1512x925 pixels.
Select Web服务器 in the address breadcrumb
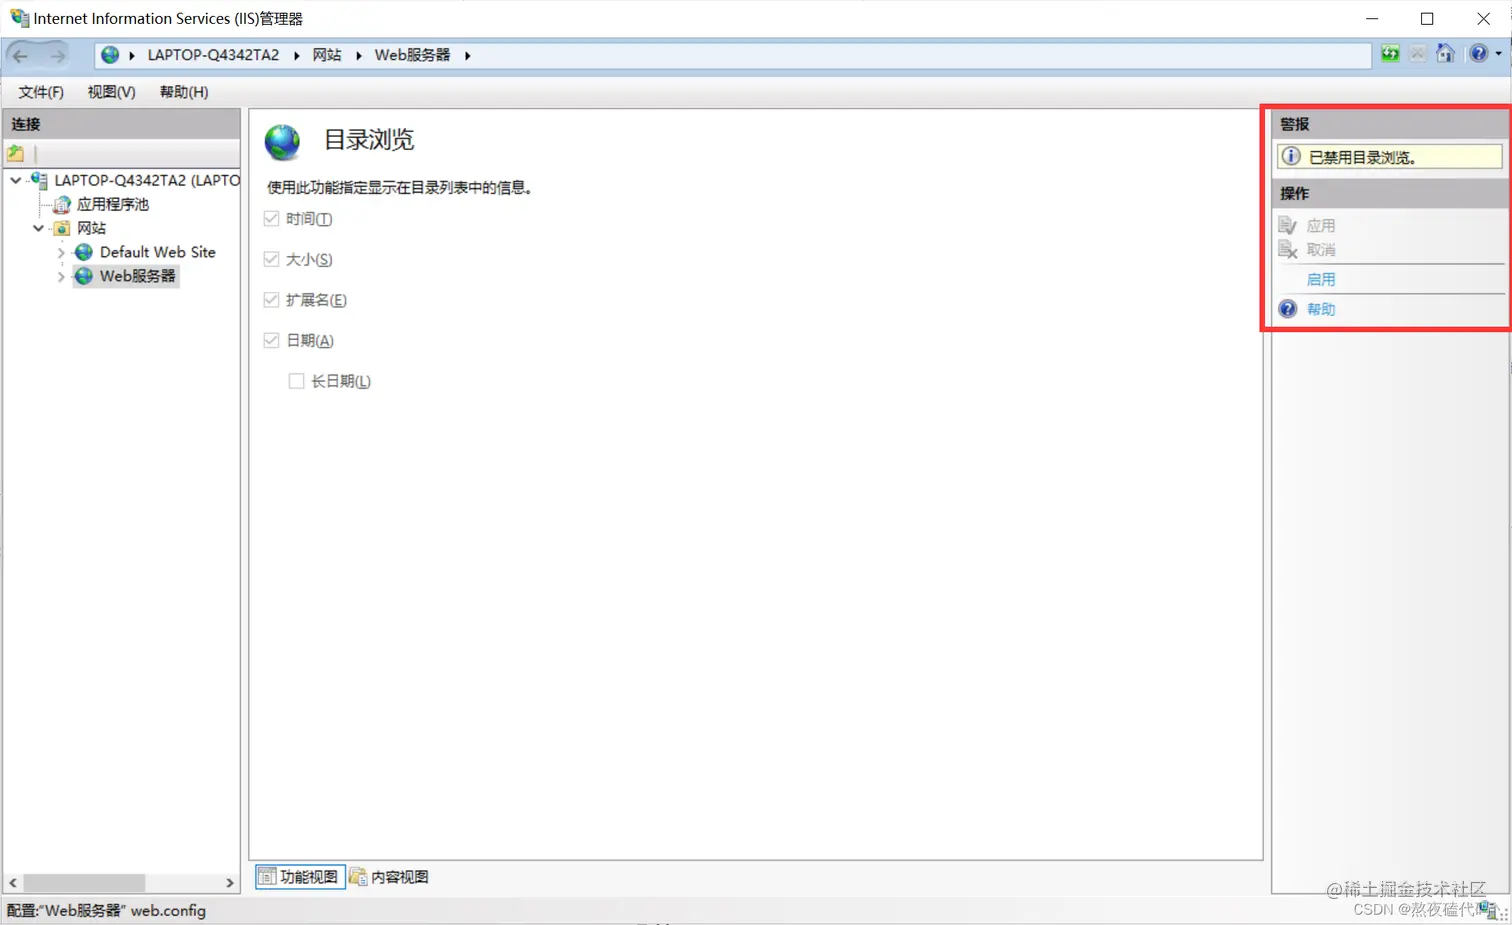pyautogui.click(x=412, y=55)
